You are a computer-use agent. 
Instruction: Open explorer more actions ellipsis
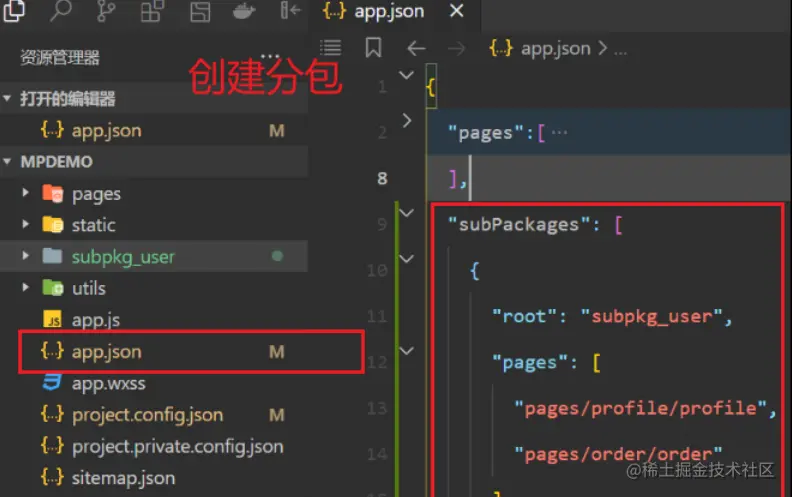tap(270, 56)
